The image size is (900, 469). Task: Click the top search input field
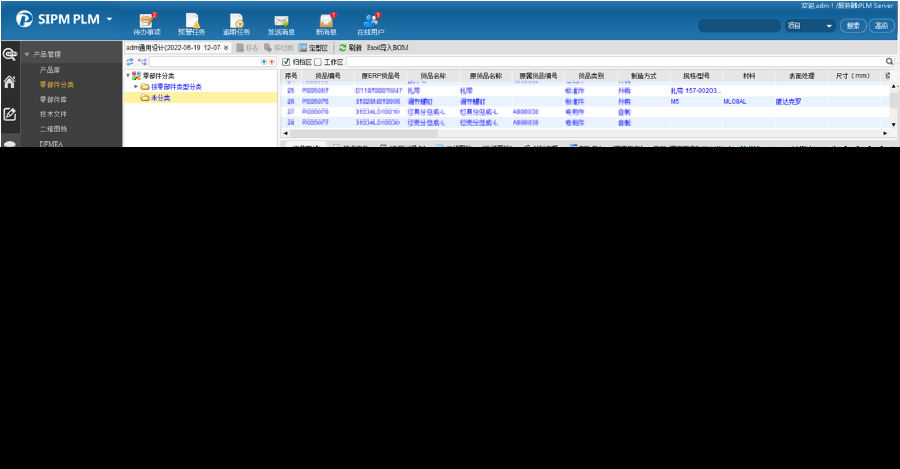[x=738, y=26]
